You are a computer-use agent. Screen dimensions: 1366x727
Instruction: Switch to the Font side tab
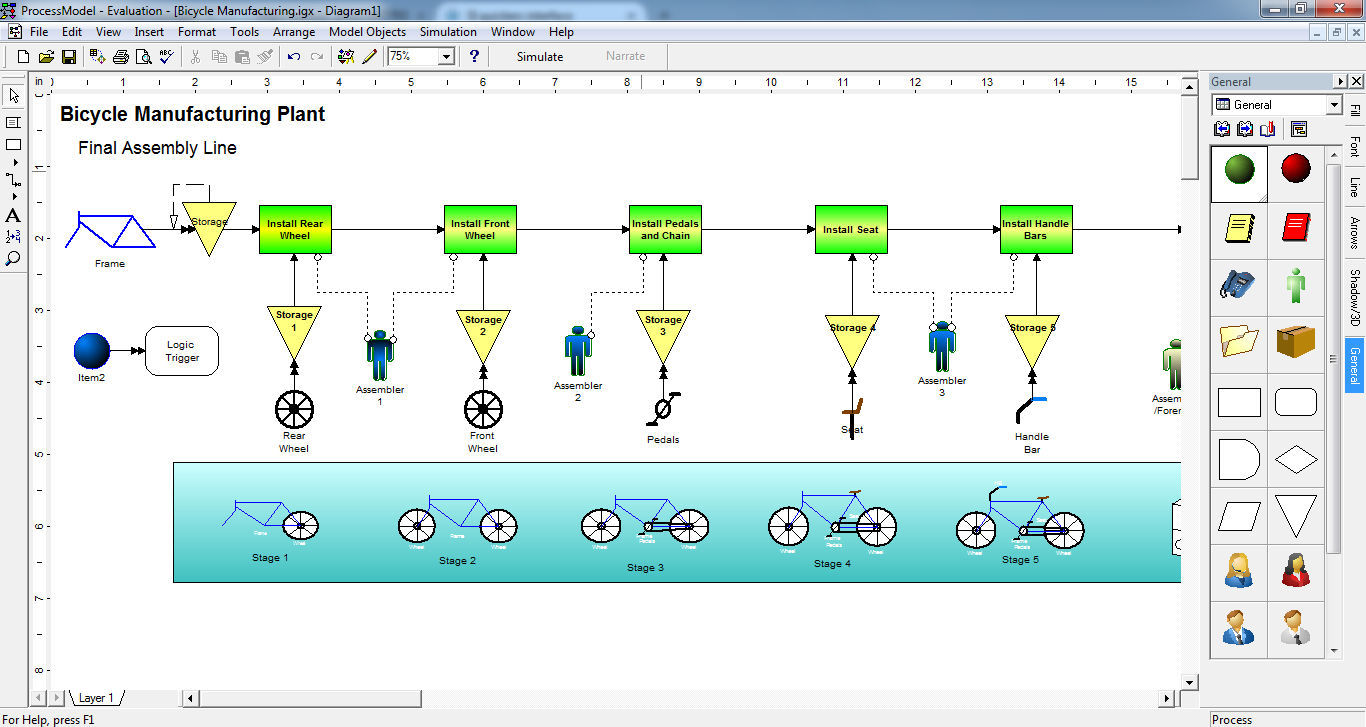[x=1355, y=147]
